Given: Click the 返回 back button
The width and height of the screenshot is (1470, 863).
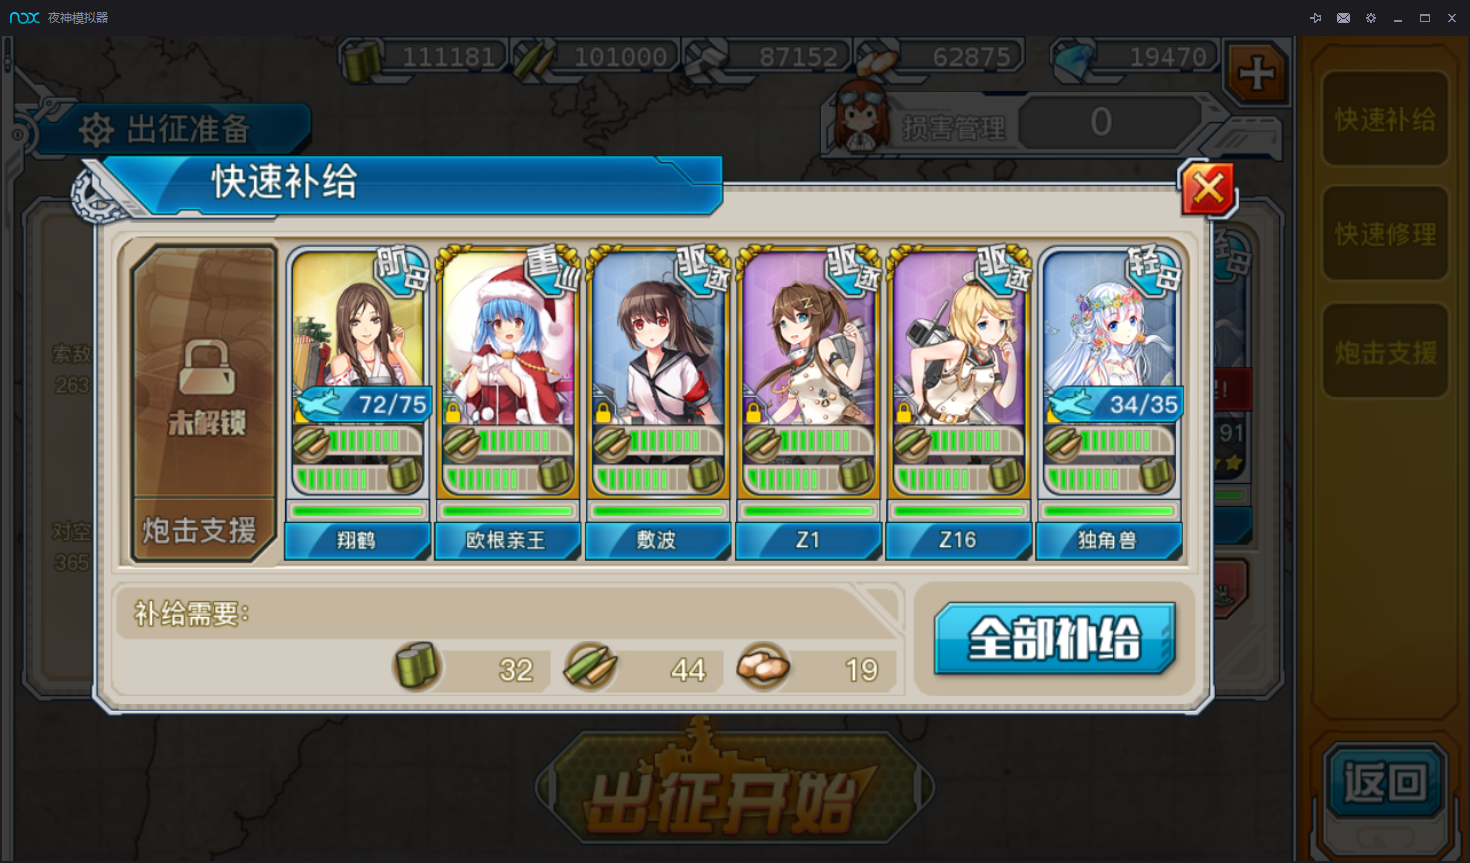Looking at the screenshot, I should point(1385,782).
